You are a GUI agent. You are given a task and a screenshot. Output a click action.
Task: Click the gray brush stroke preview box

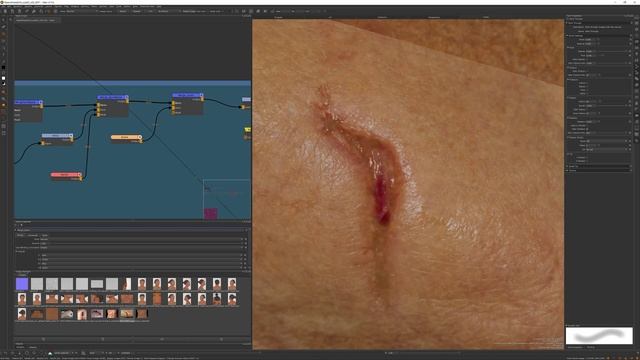[x=599, y=336]
